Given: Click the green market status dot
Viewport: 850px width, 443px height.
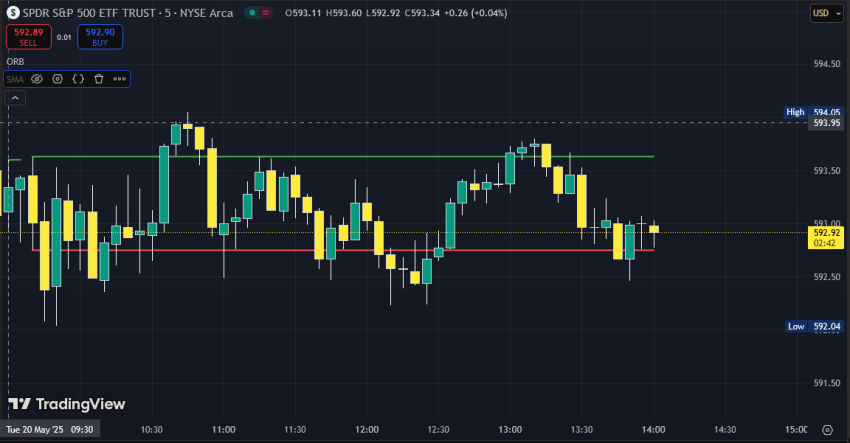Looking at the screenshot, I should (252, 12).
